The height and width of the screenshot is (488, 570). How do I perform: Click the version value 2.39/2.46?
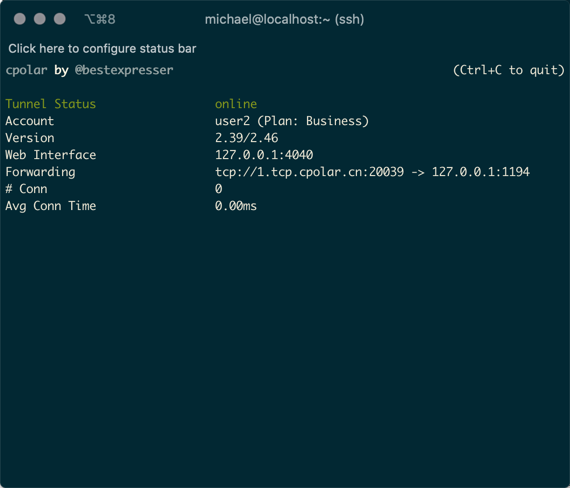tap(246, 138)
